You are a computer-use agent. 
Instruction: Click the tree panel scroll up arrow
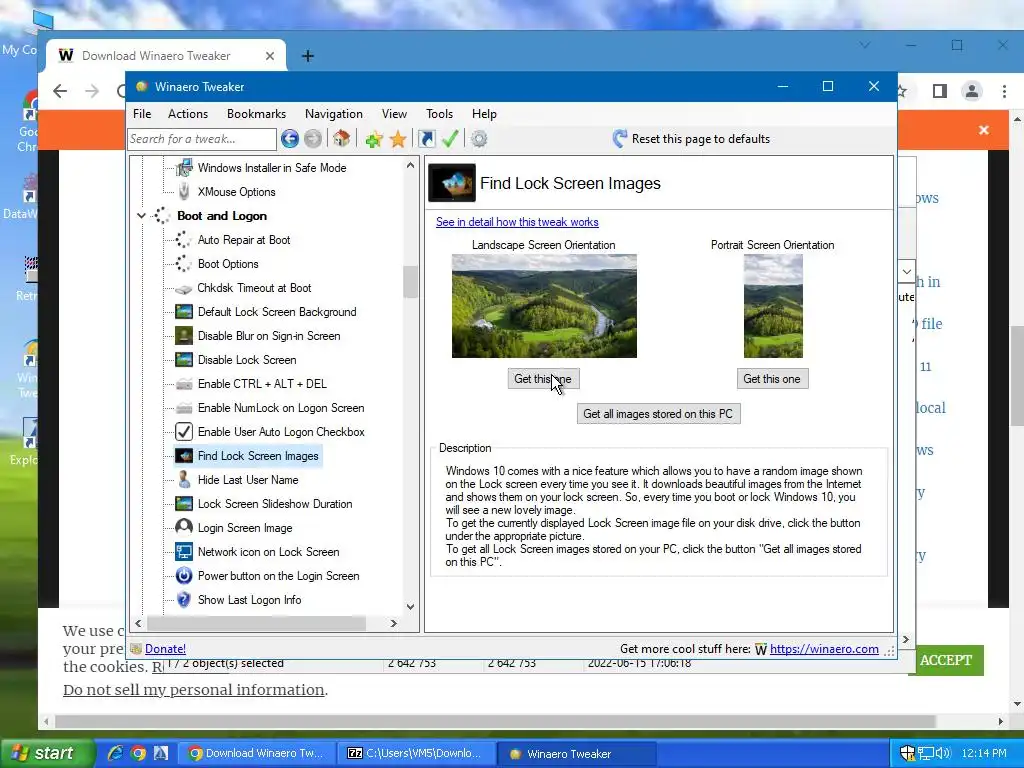tap(410, 165)
